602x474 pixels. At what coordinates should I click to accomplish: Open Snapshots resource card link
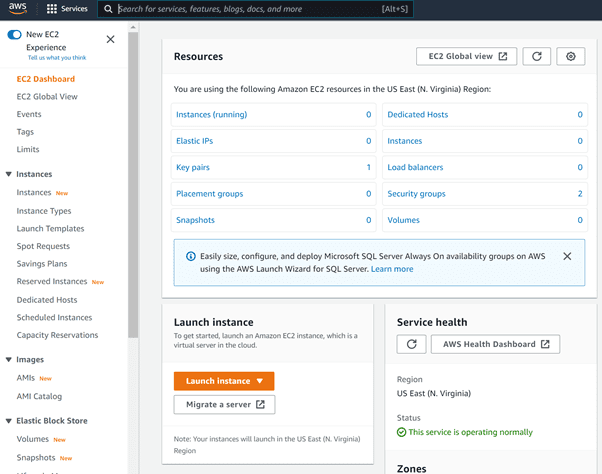(x=195, y=220)
